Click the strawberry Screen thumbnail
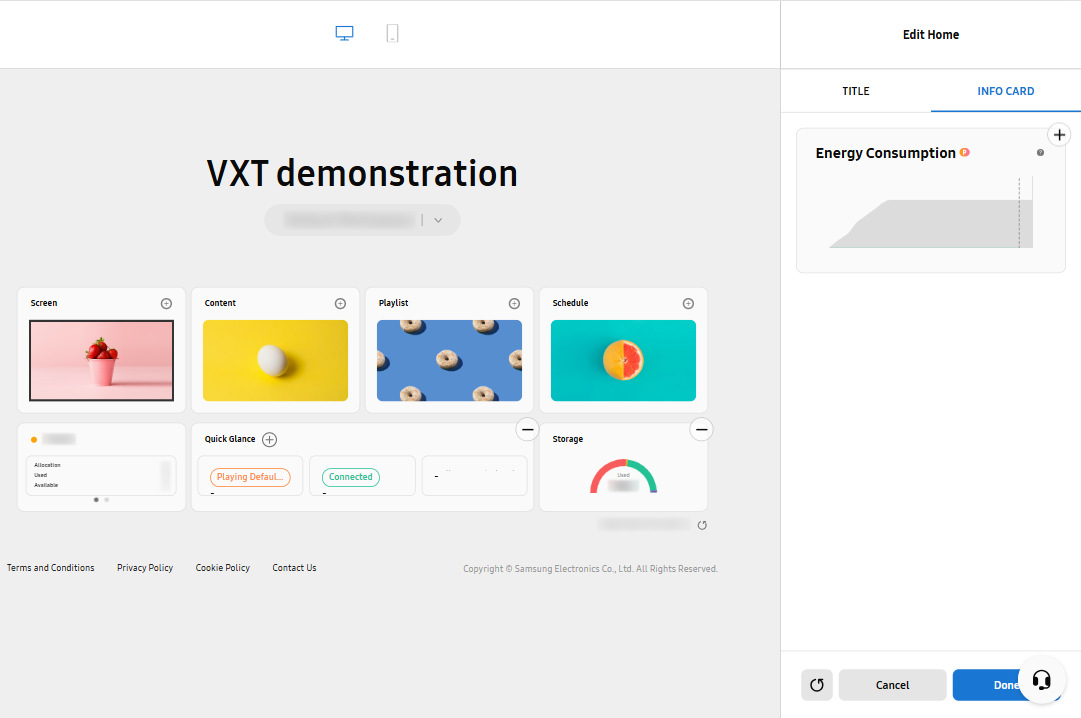The height and width of the screenshot is (718, 1081). tap(101, 360)
